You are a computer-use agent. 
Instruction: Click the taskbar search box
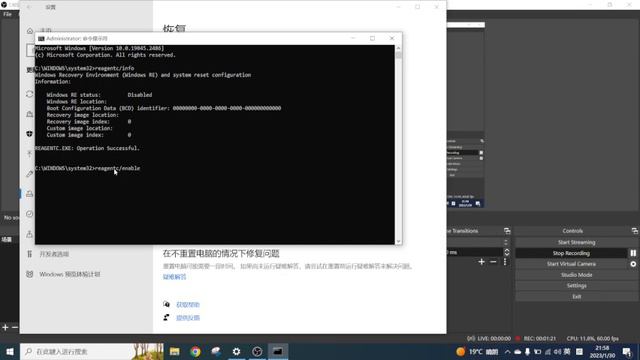tap(92, 351)
